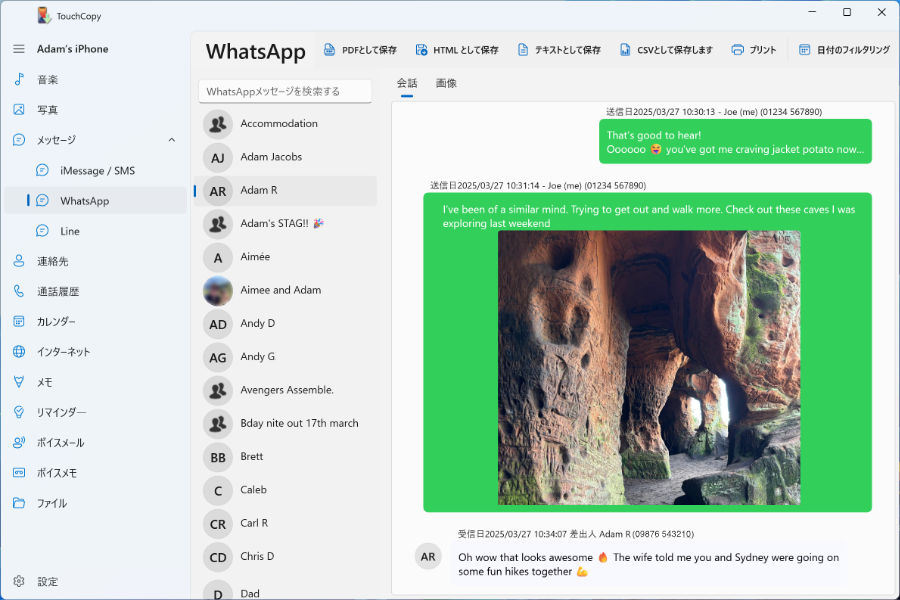Click the 'Oh wow that looks awesome' message

648,564
